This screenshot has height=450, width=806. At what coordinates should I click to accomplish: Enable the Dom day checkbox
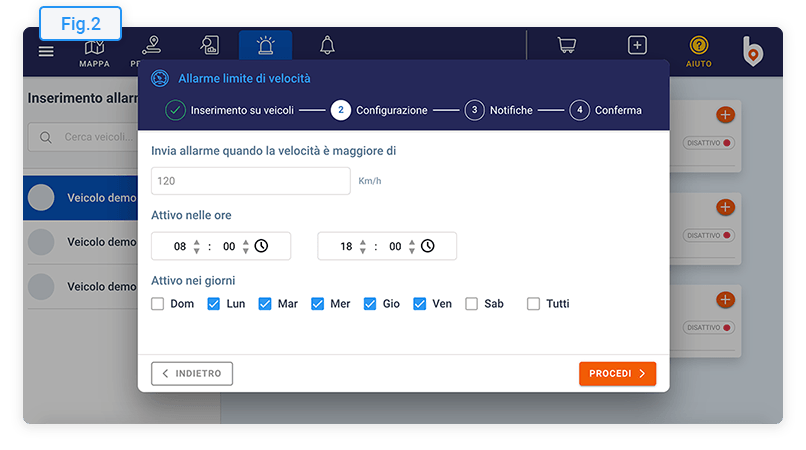158,304
